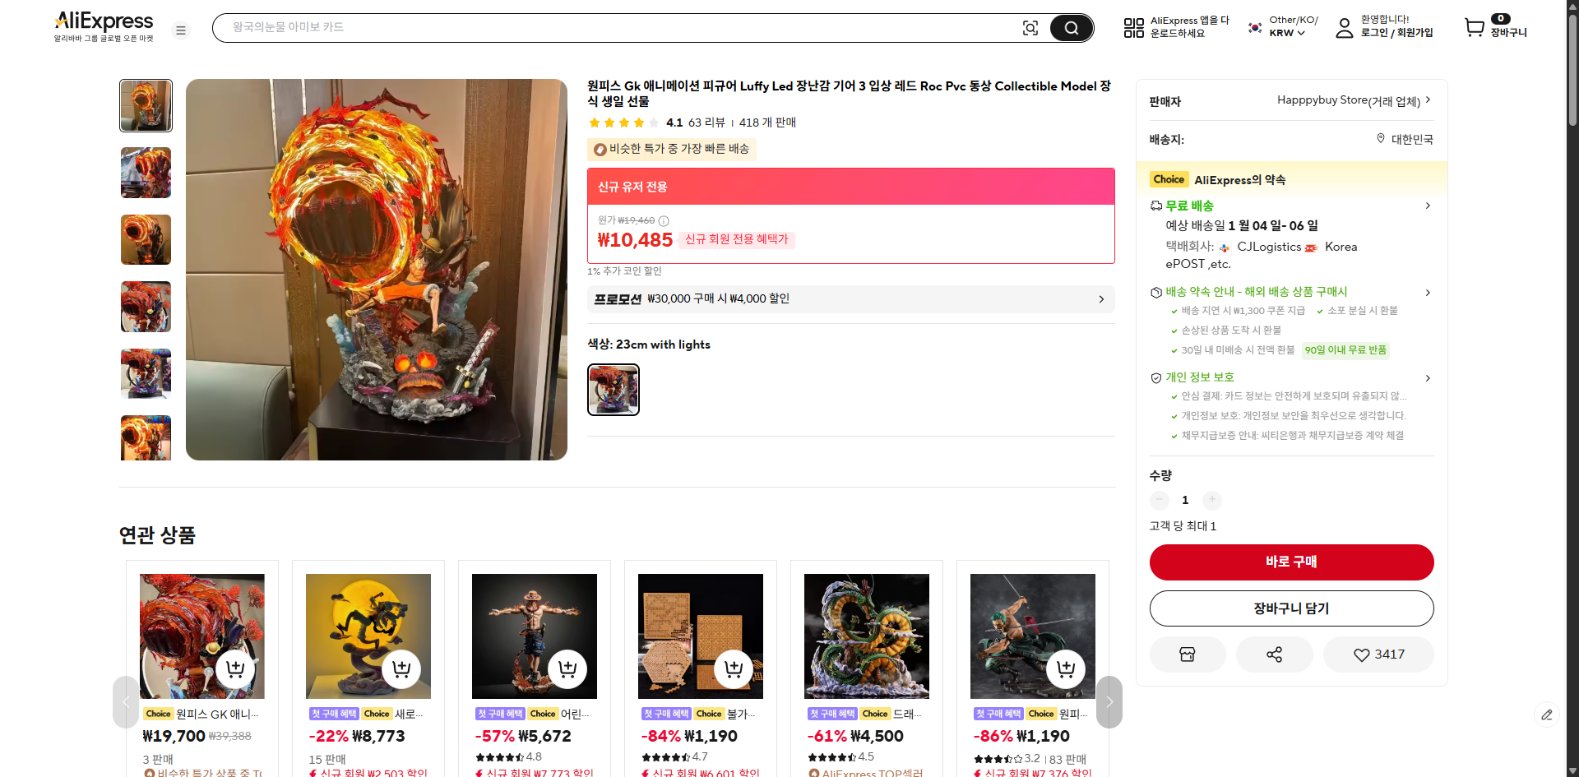Increase quantity with plus button
The height and width of the screenshot is (777, 1579).
click(x=1211, y=500)
